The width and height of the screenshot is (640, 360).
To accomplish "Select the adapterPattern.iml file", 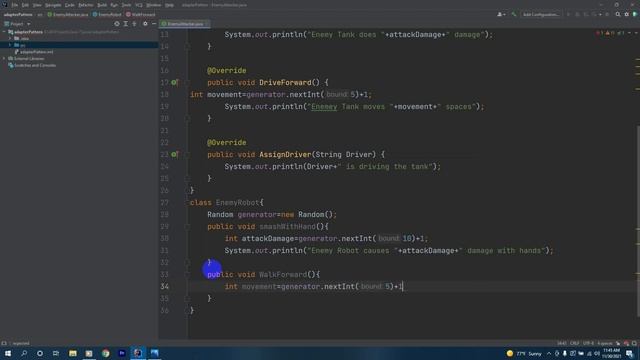I will coord(34,52).
